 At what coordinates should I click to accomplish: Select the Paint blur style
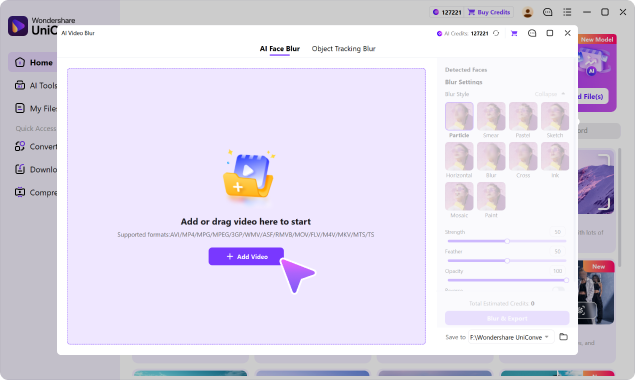pos(491,196)
